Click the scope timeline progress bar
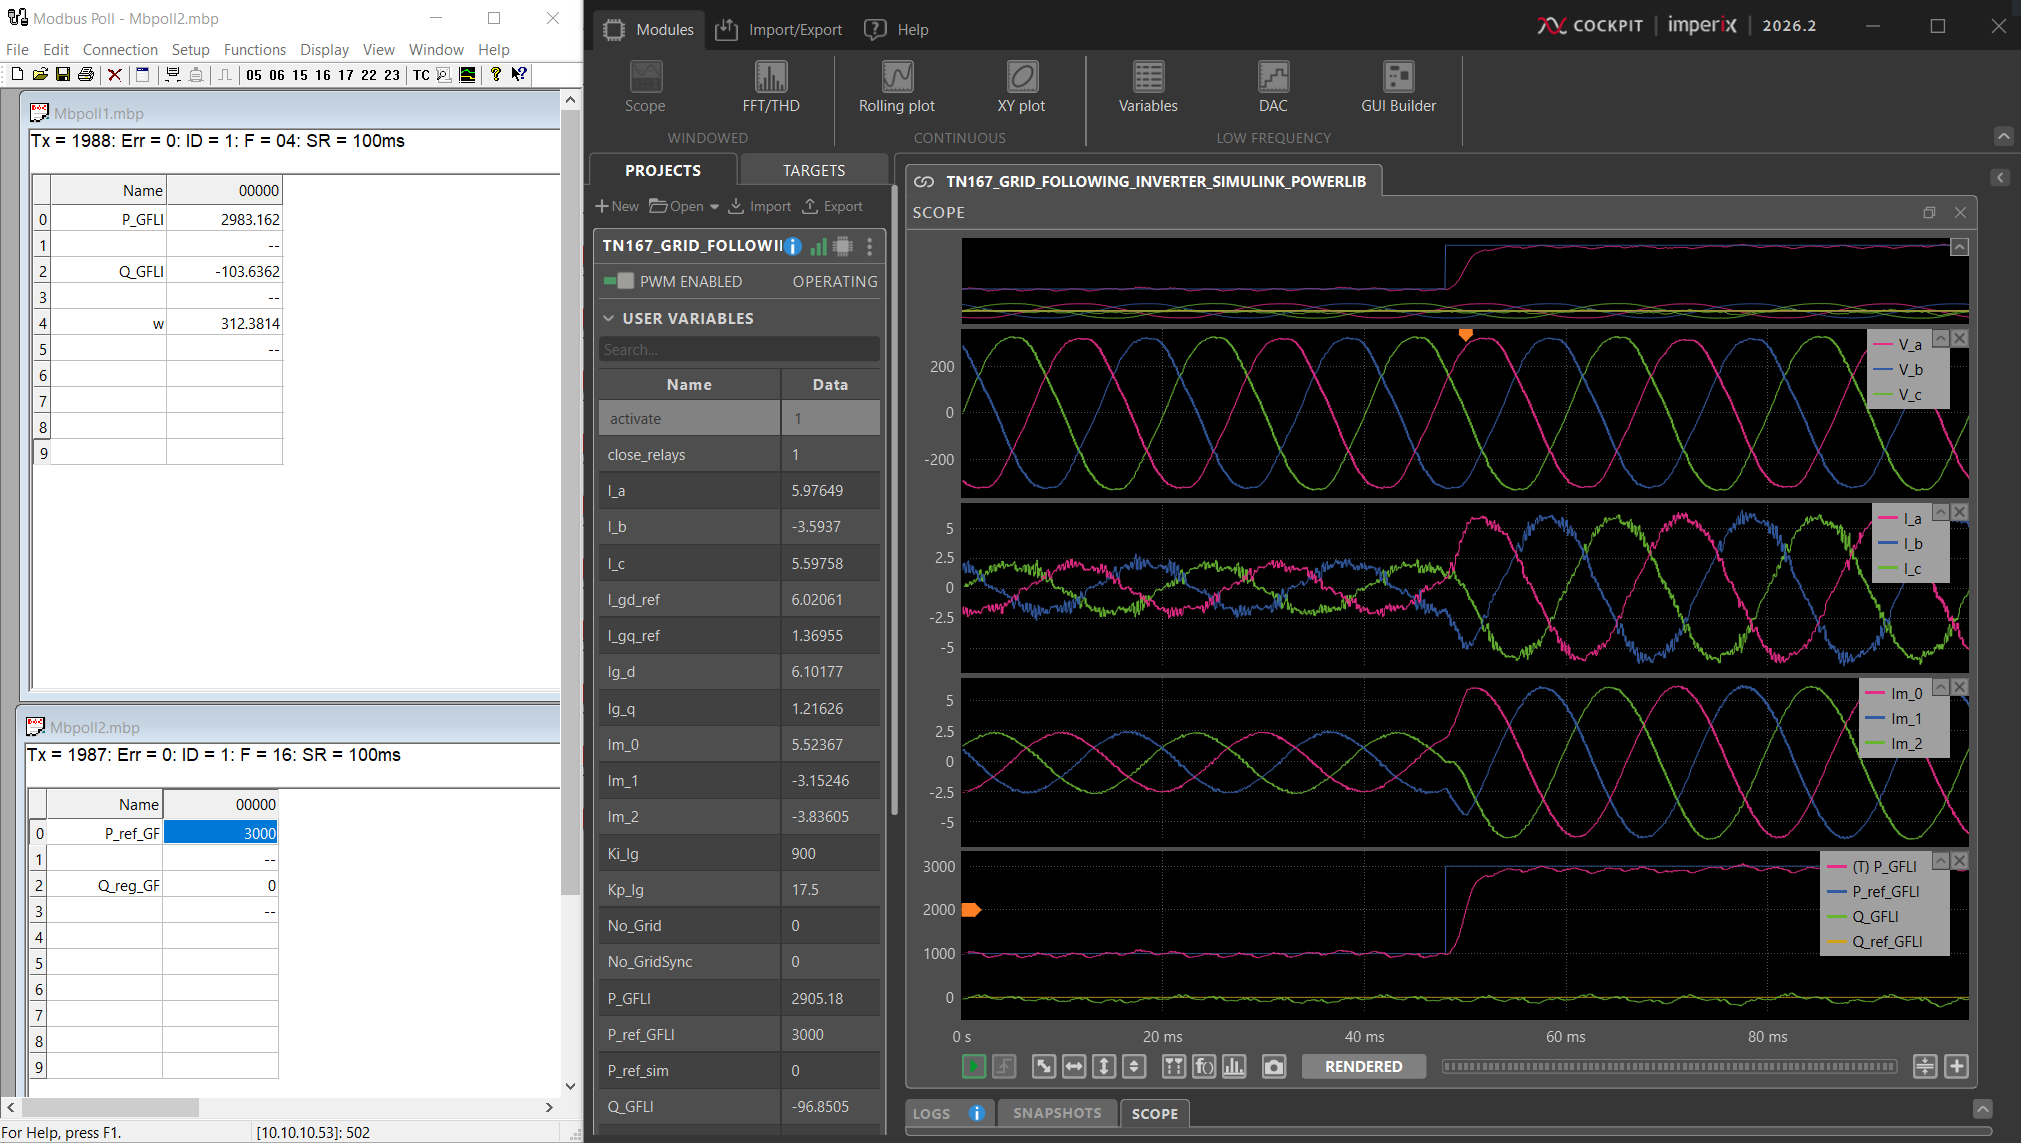The width and height of the screenshot is (2021, 1143). (x=1668, y=1067)
